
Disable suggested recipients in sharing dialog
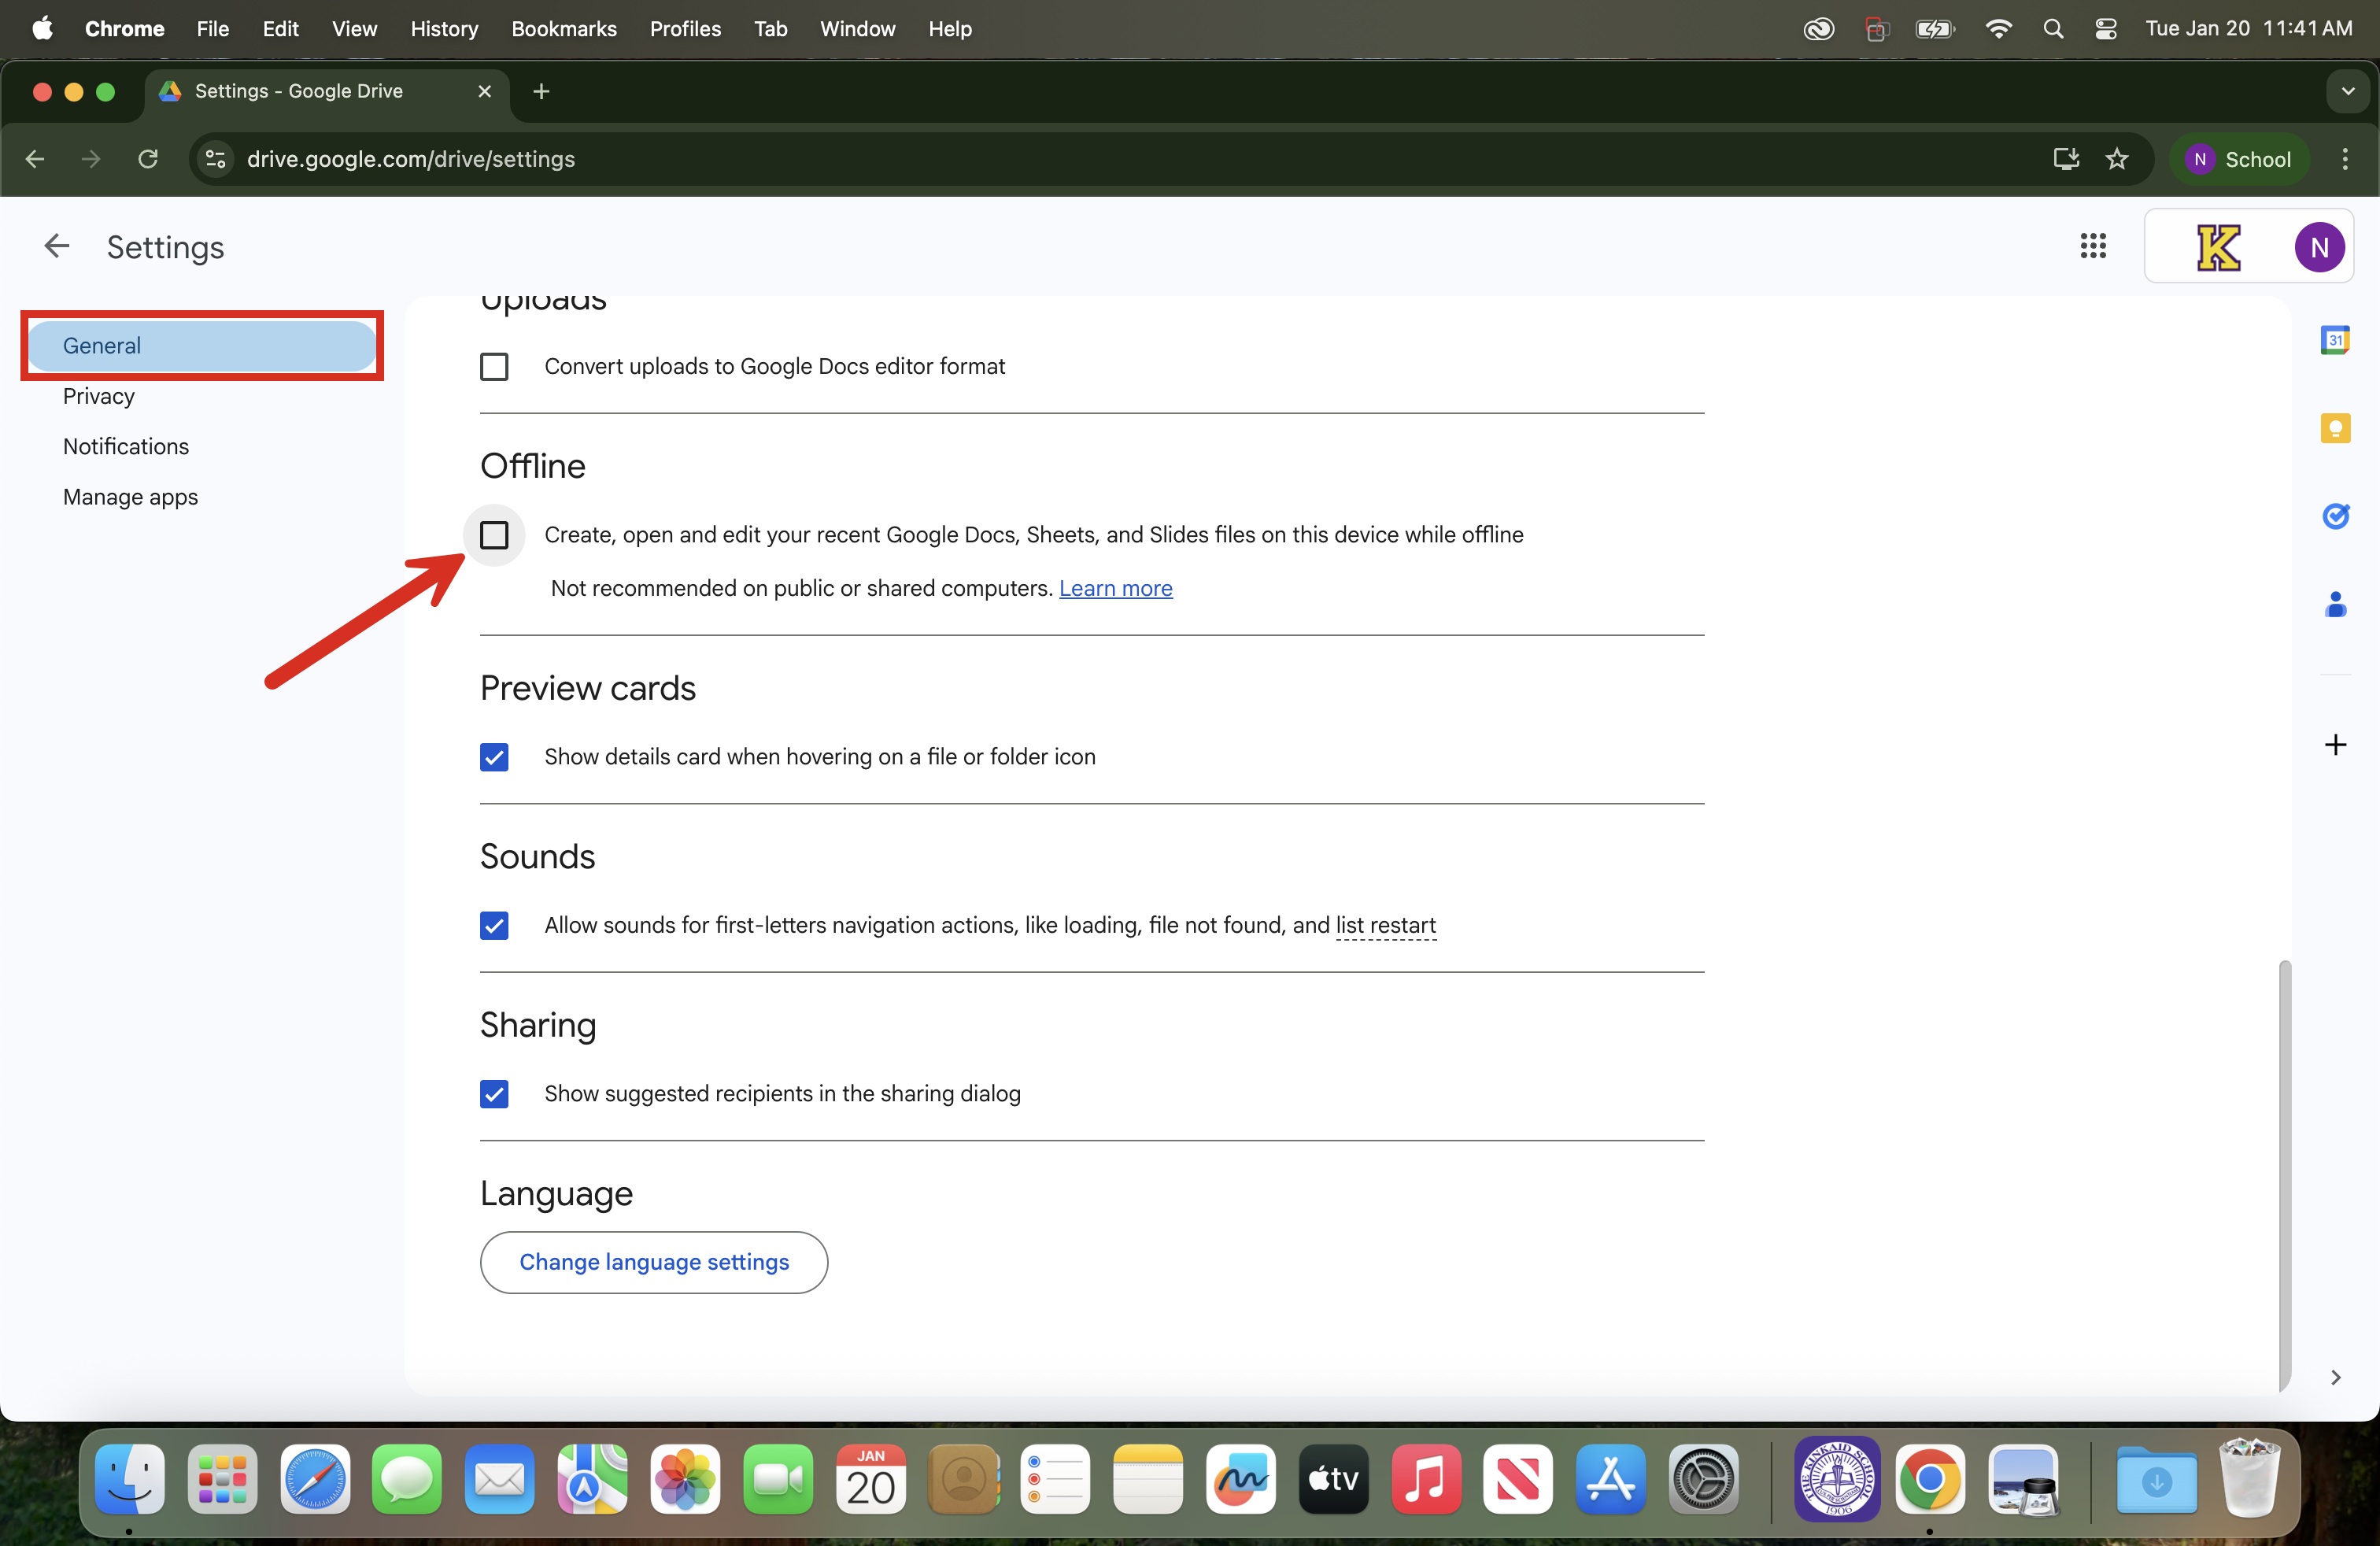tap(494, 1094)
